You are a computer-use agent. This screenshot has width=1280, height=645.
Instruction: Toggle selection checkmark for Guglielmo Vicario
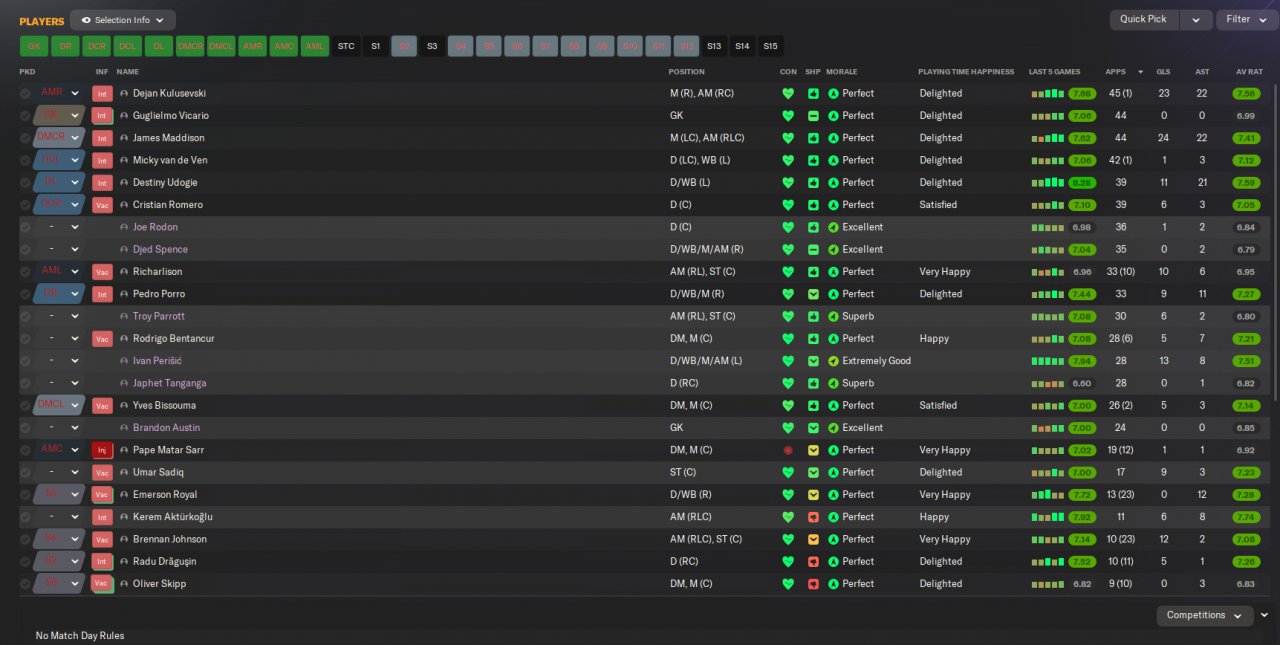coord(25,116)
